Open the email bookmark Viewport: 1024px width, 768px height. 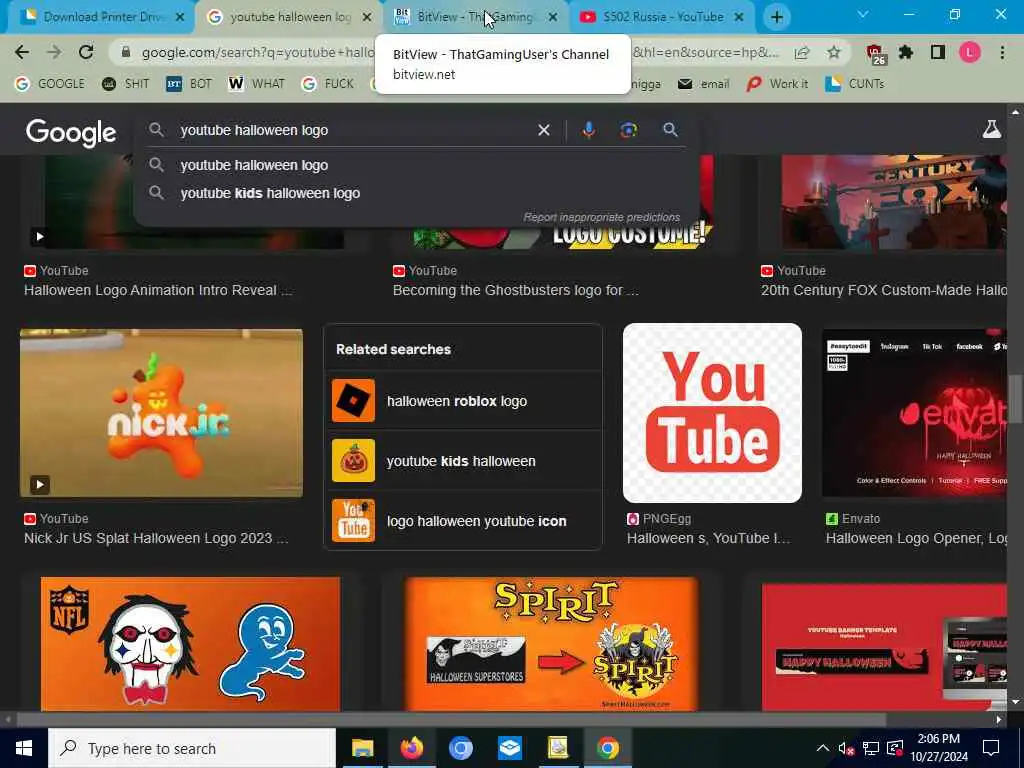pos(704,84)
